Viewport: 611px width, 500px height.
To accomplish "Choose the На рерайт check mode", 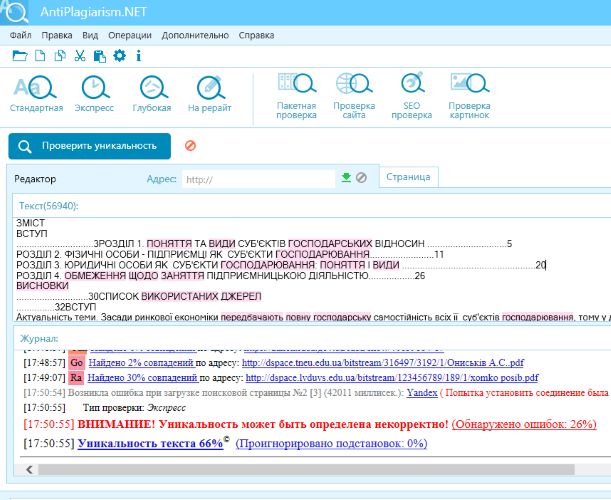I will click(x=210, y=94).
